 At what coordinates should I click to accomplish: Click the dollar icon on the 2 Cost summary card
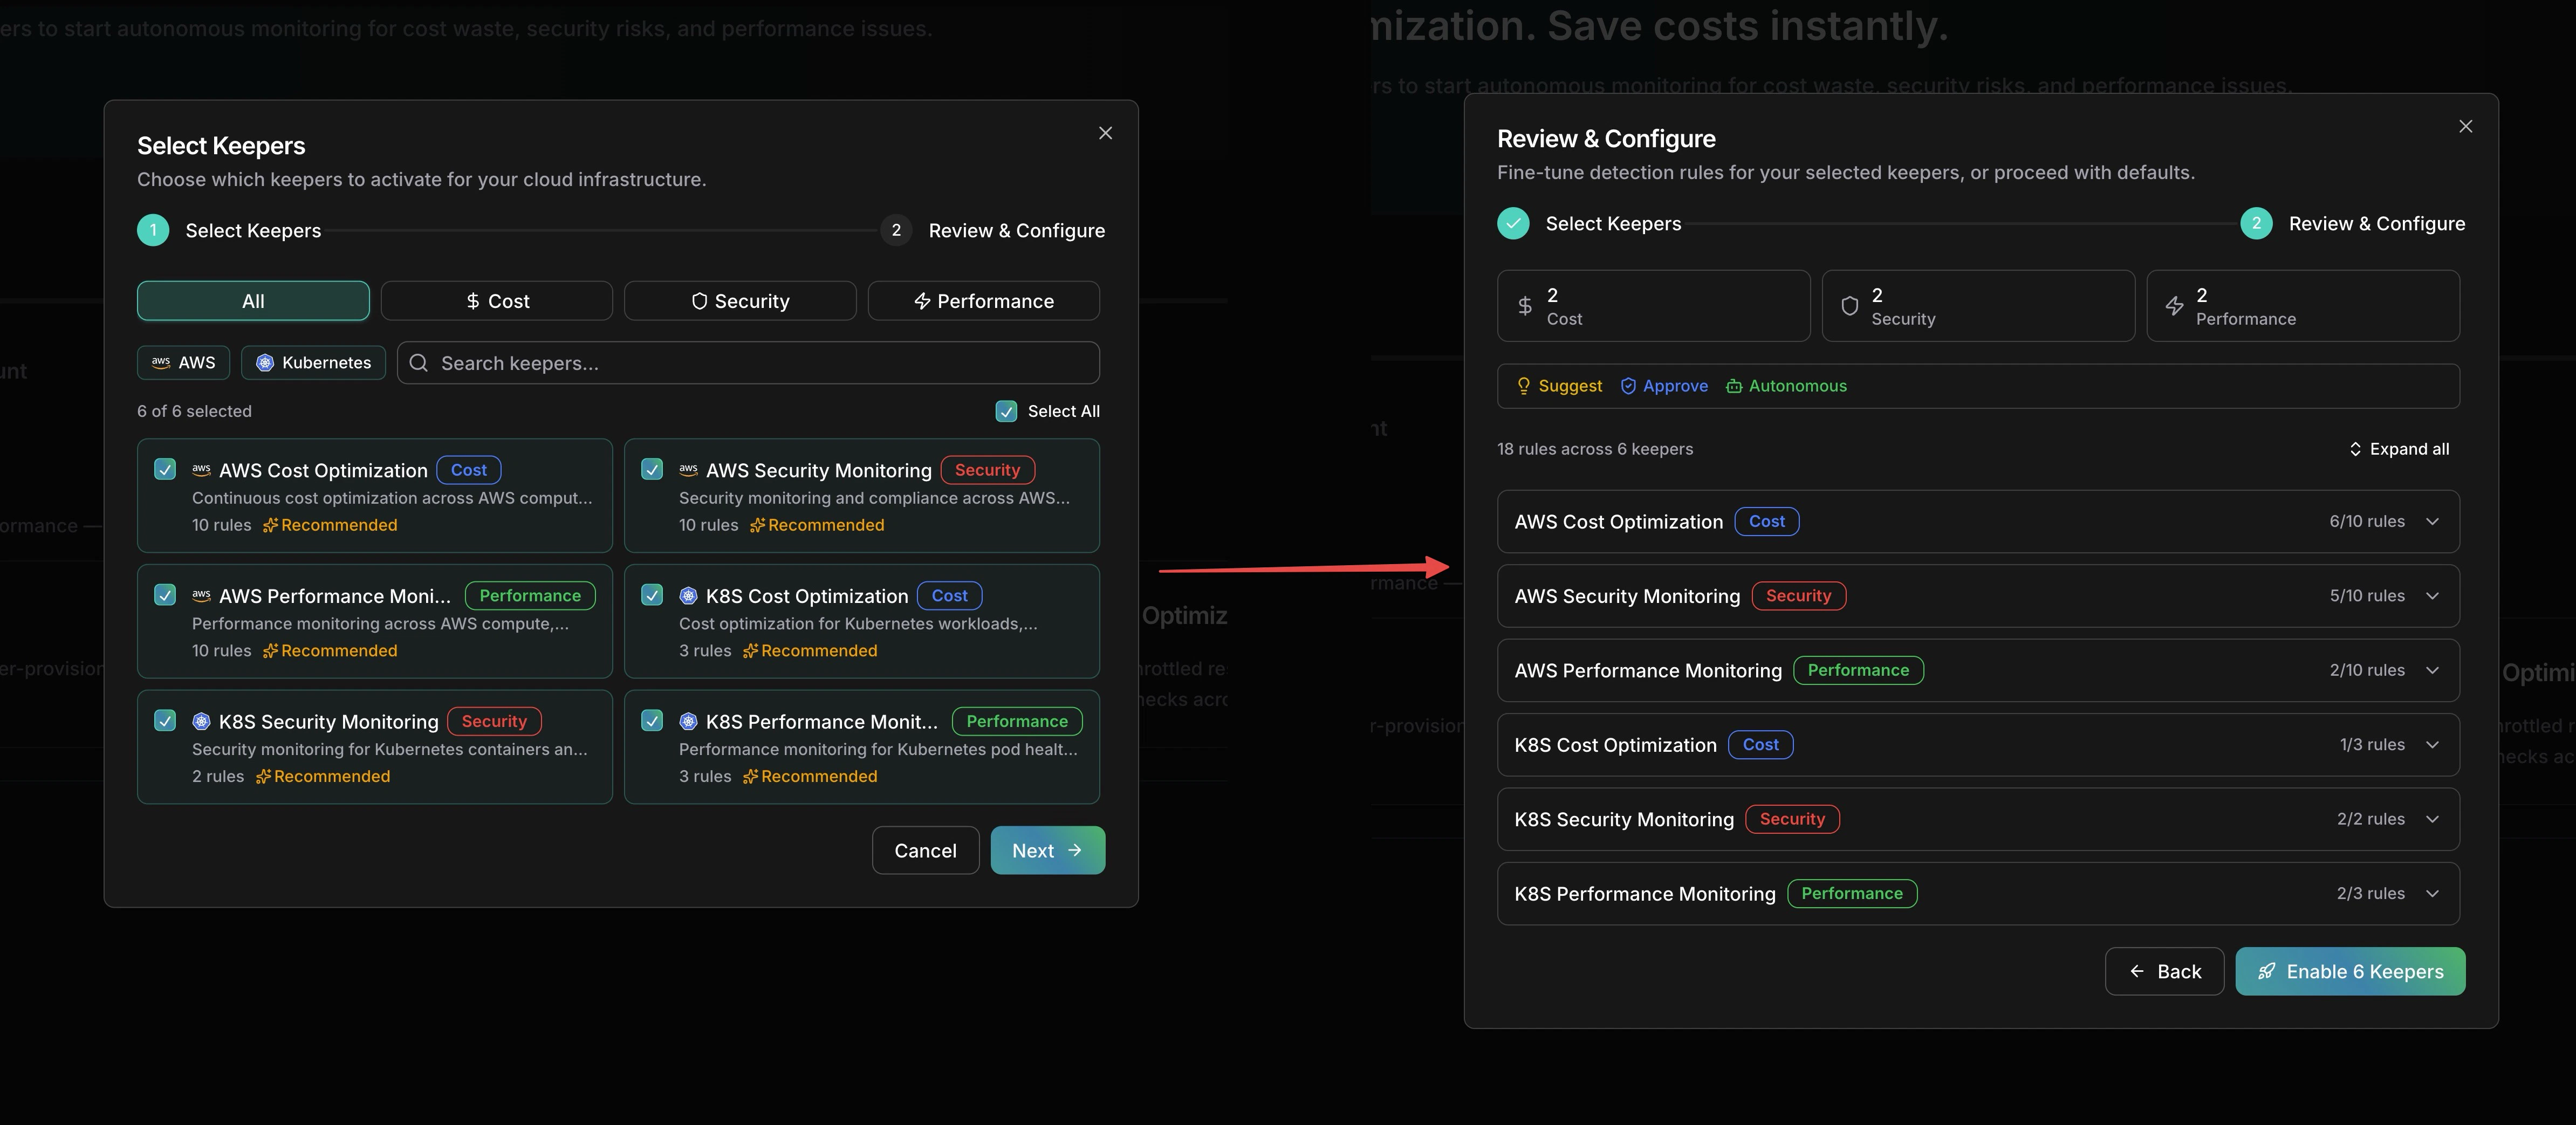click(x=1526, y=305)
